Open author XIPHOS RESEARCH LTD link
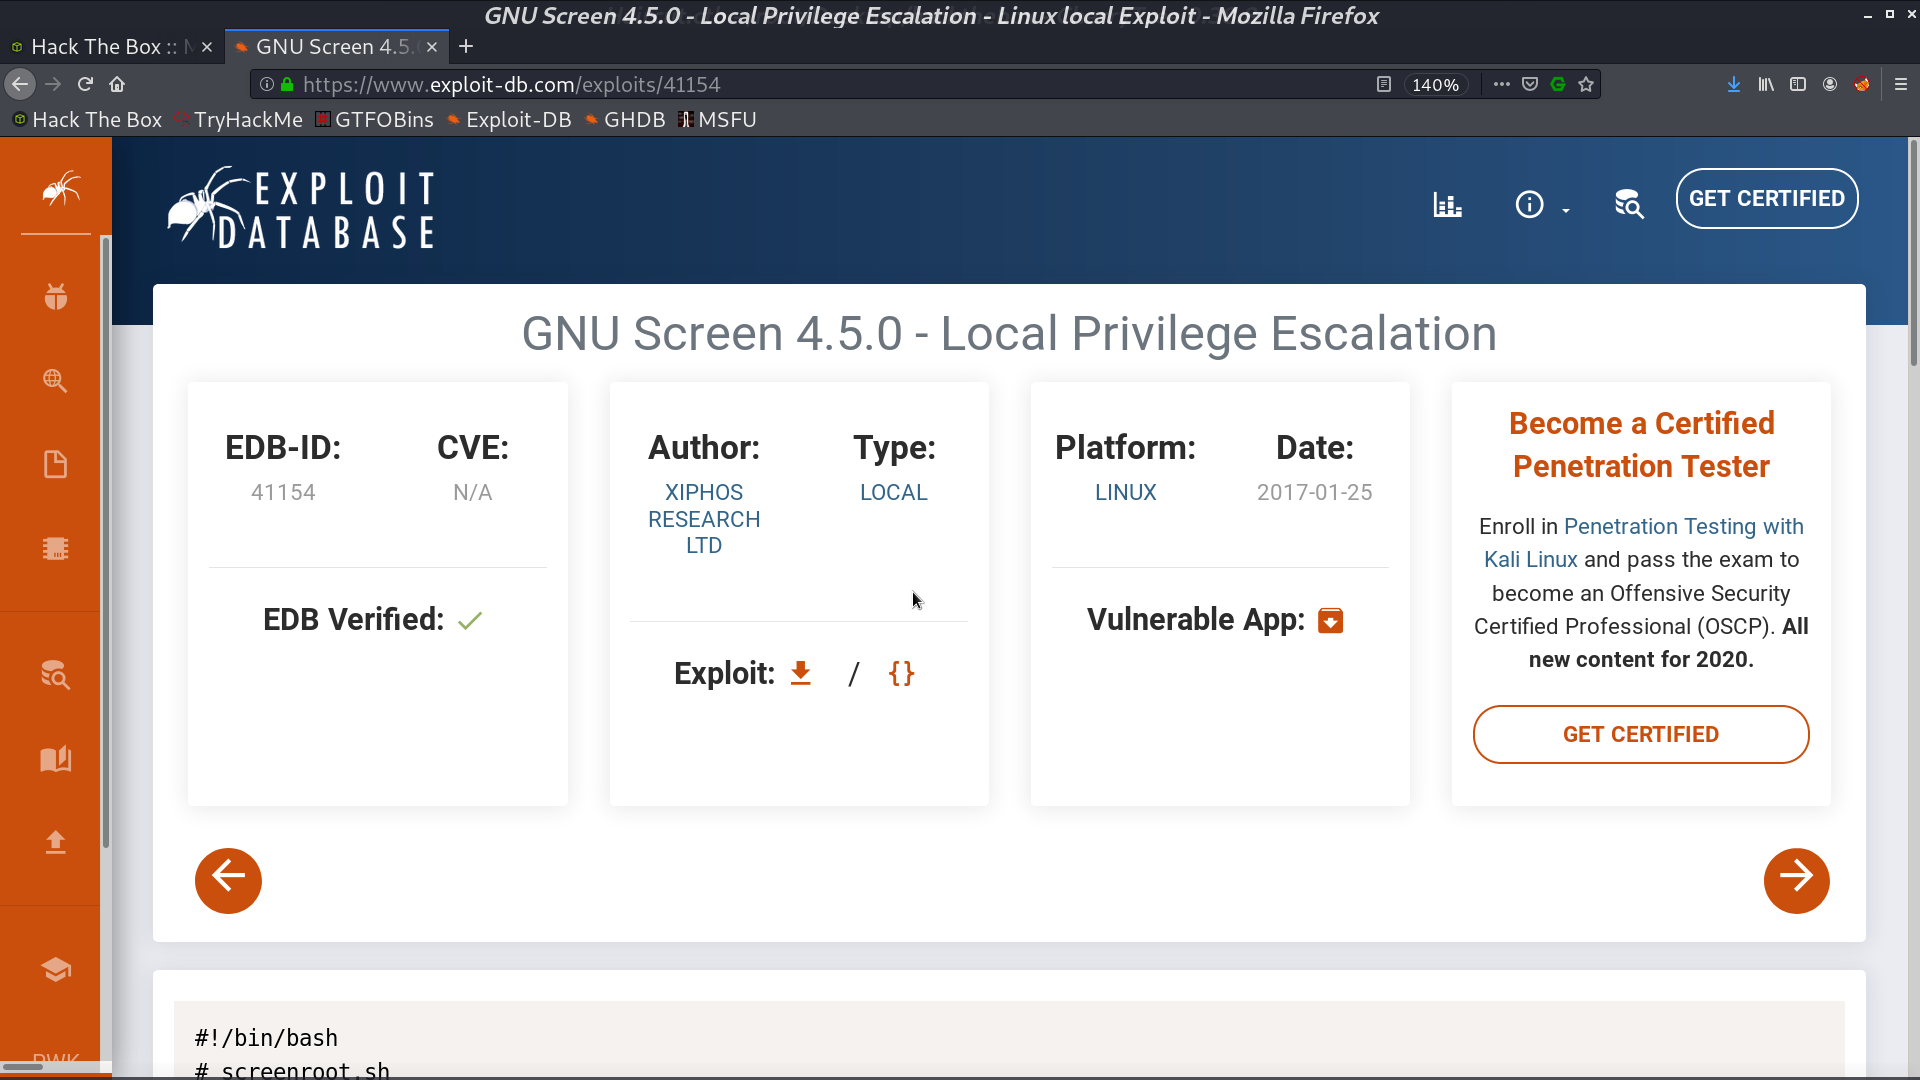1920x1080 pixels. 704,519
